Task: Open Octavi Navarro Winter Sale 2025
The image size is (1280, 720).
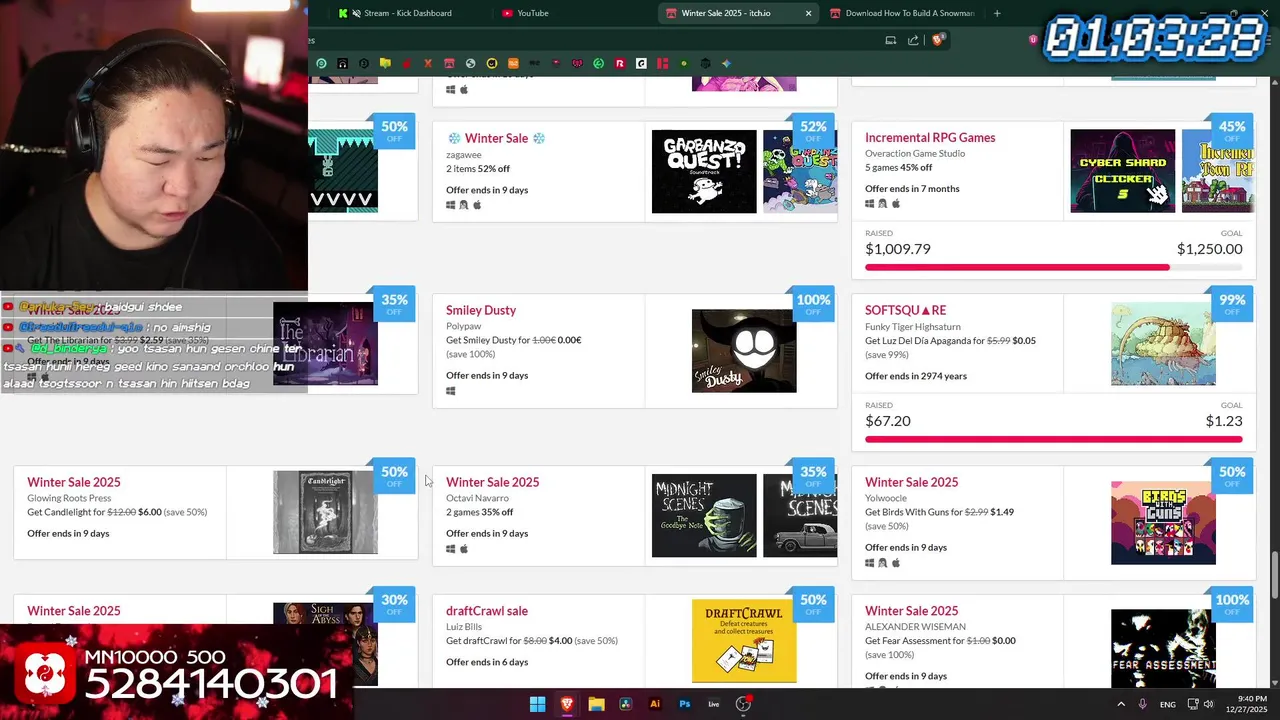Action: (492, 482)
